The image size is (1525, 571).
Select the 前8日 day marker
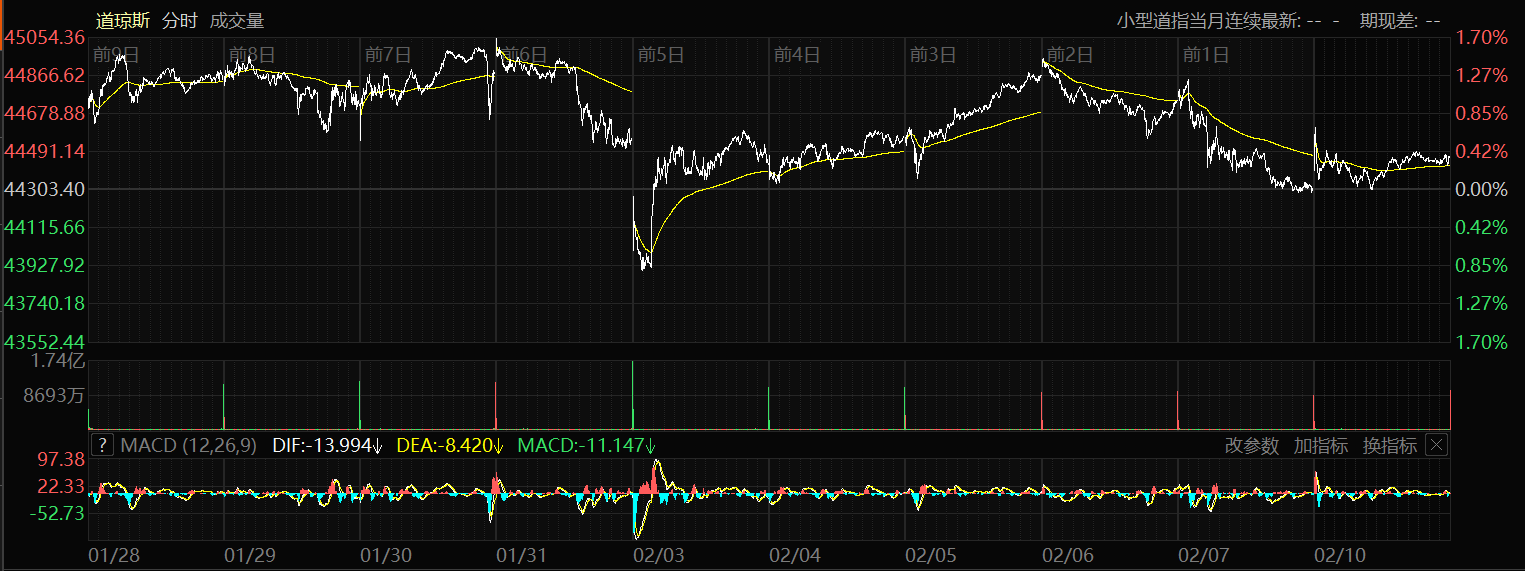click(x=252, y=54)
